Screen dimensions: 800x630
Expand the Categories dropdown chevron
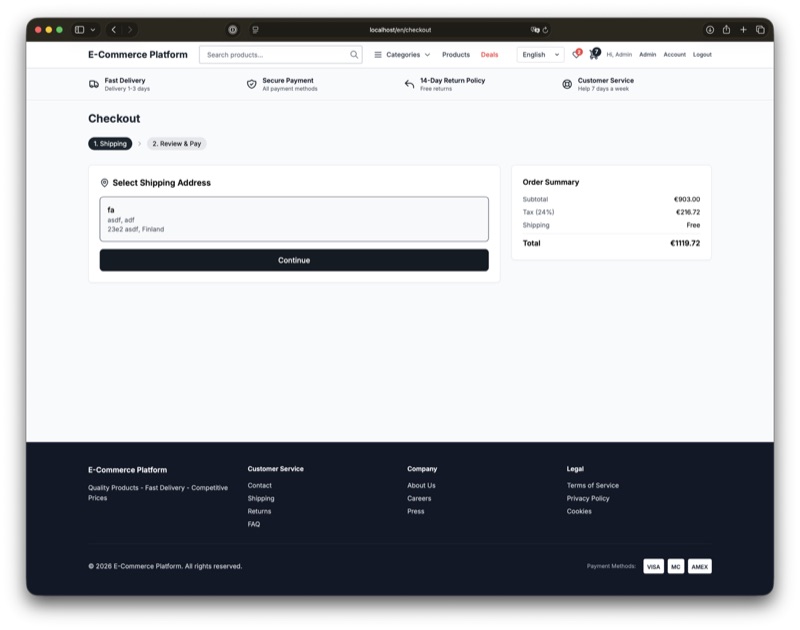point(428,55)
